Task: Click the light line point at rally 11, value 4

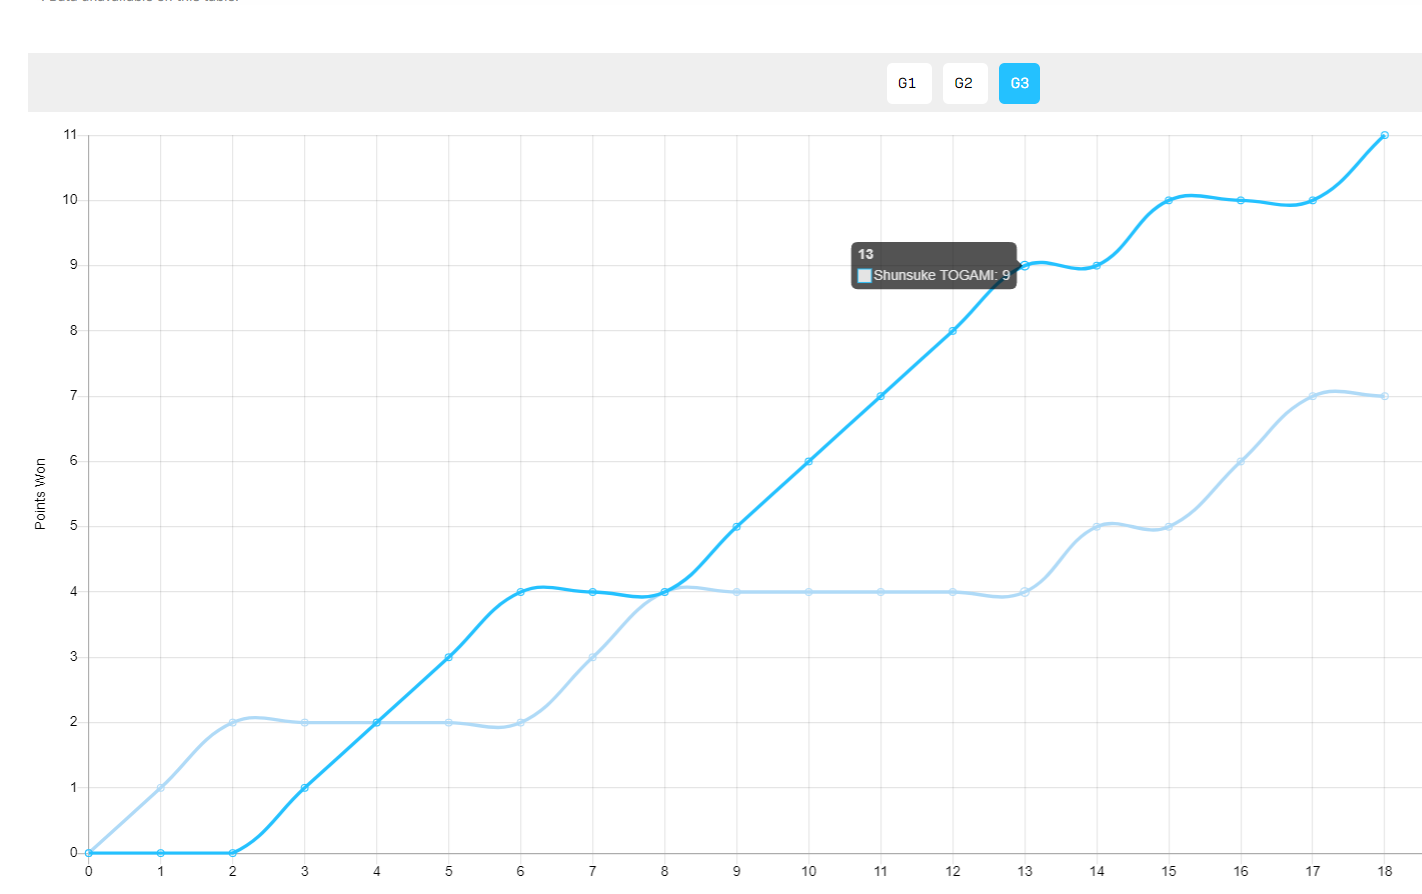Action: coord(881,592)
